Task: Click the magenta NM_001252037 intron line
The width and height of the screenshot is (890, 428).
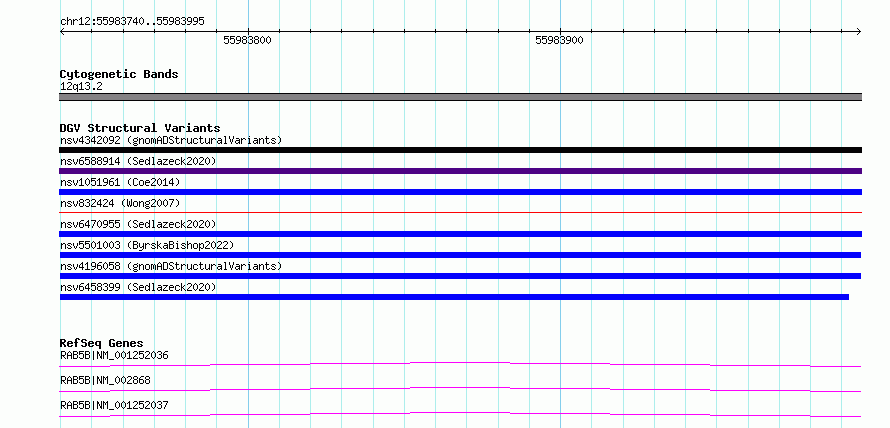Action: 460,414
